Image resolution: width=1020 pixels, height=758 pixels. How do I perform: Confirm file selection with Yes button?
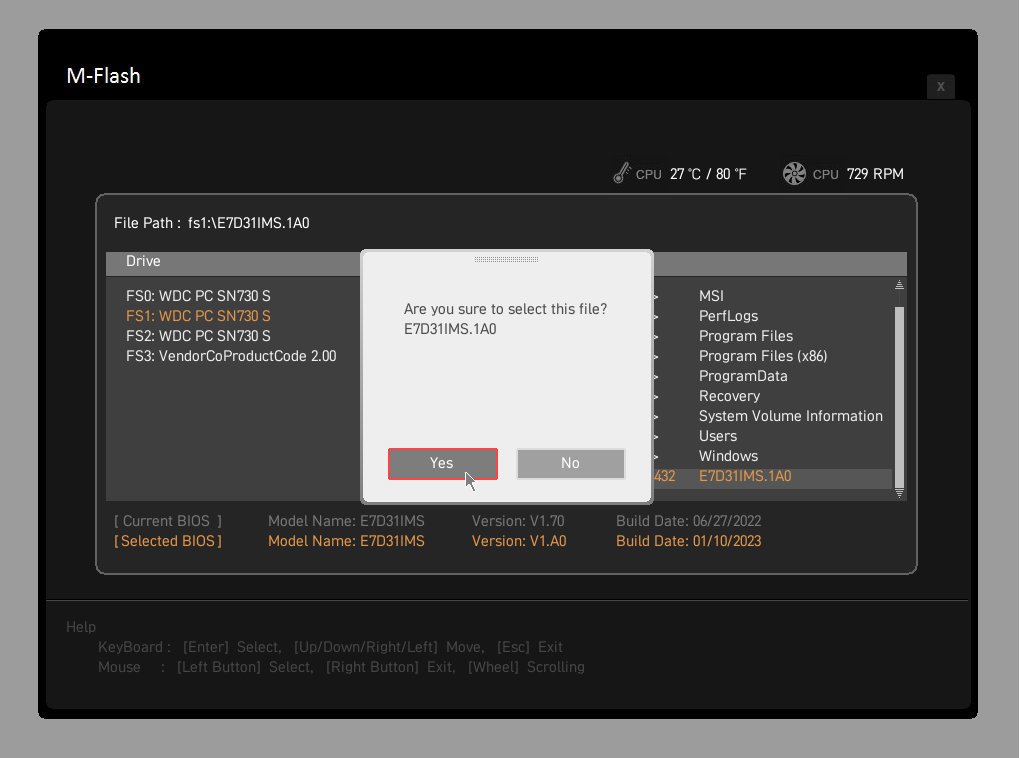[x=442, y=463]
